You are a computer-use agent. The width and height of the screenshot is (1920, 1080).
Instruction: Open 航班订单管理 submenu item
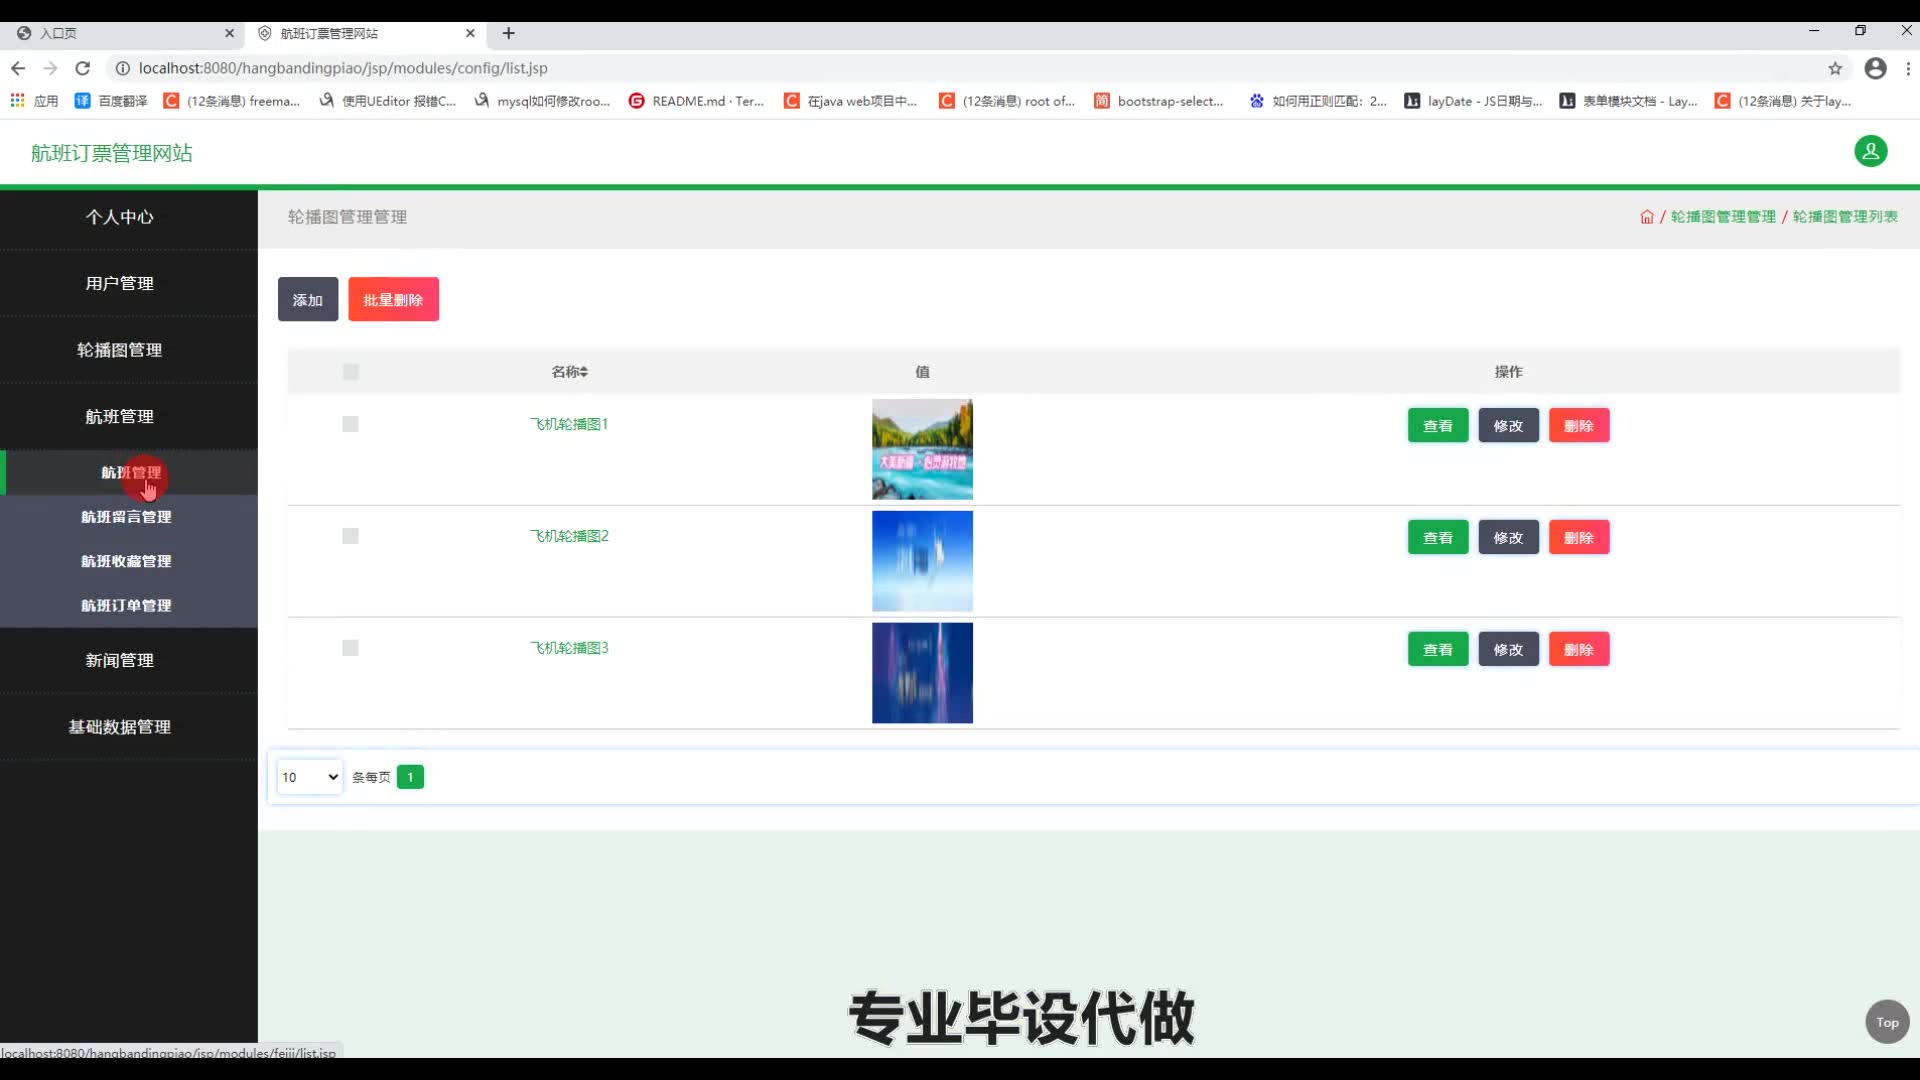[x=126, y=605]
